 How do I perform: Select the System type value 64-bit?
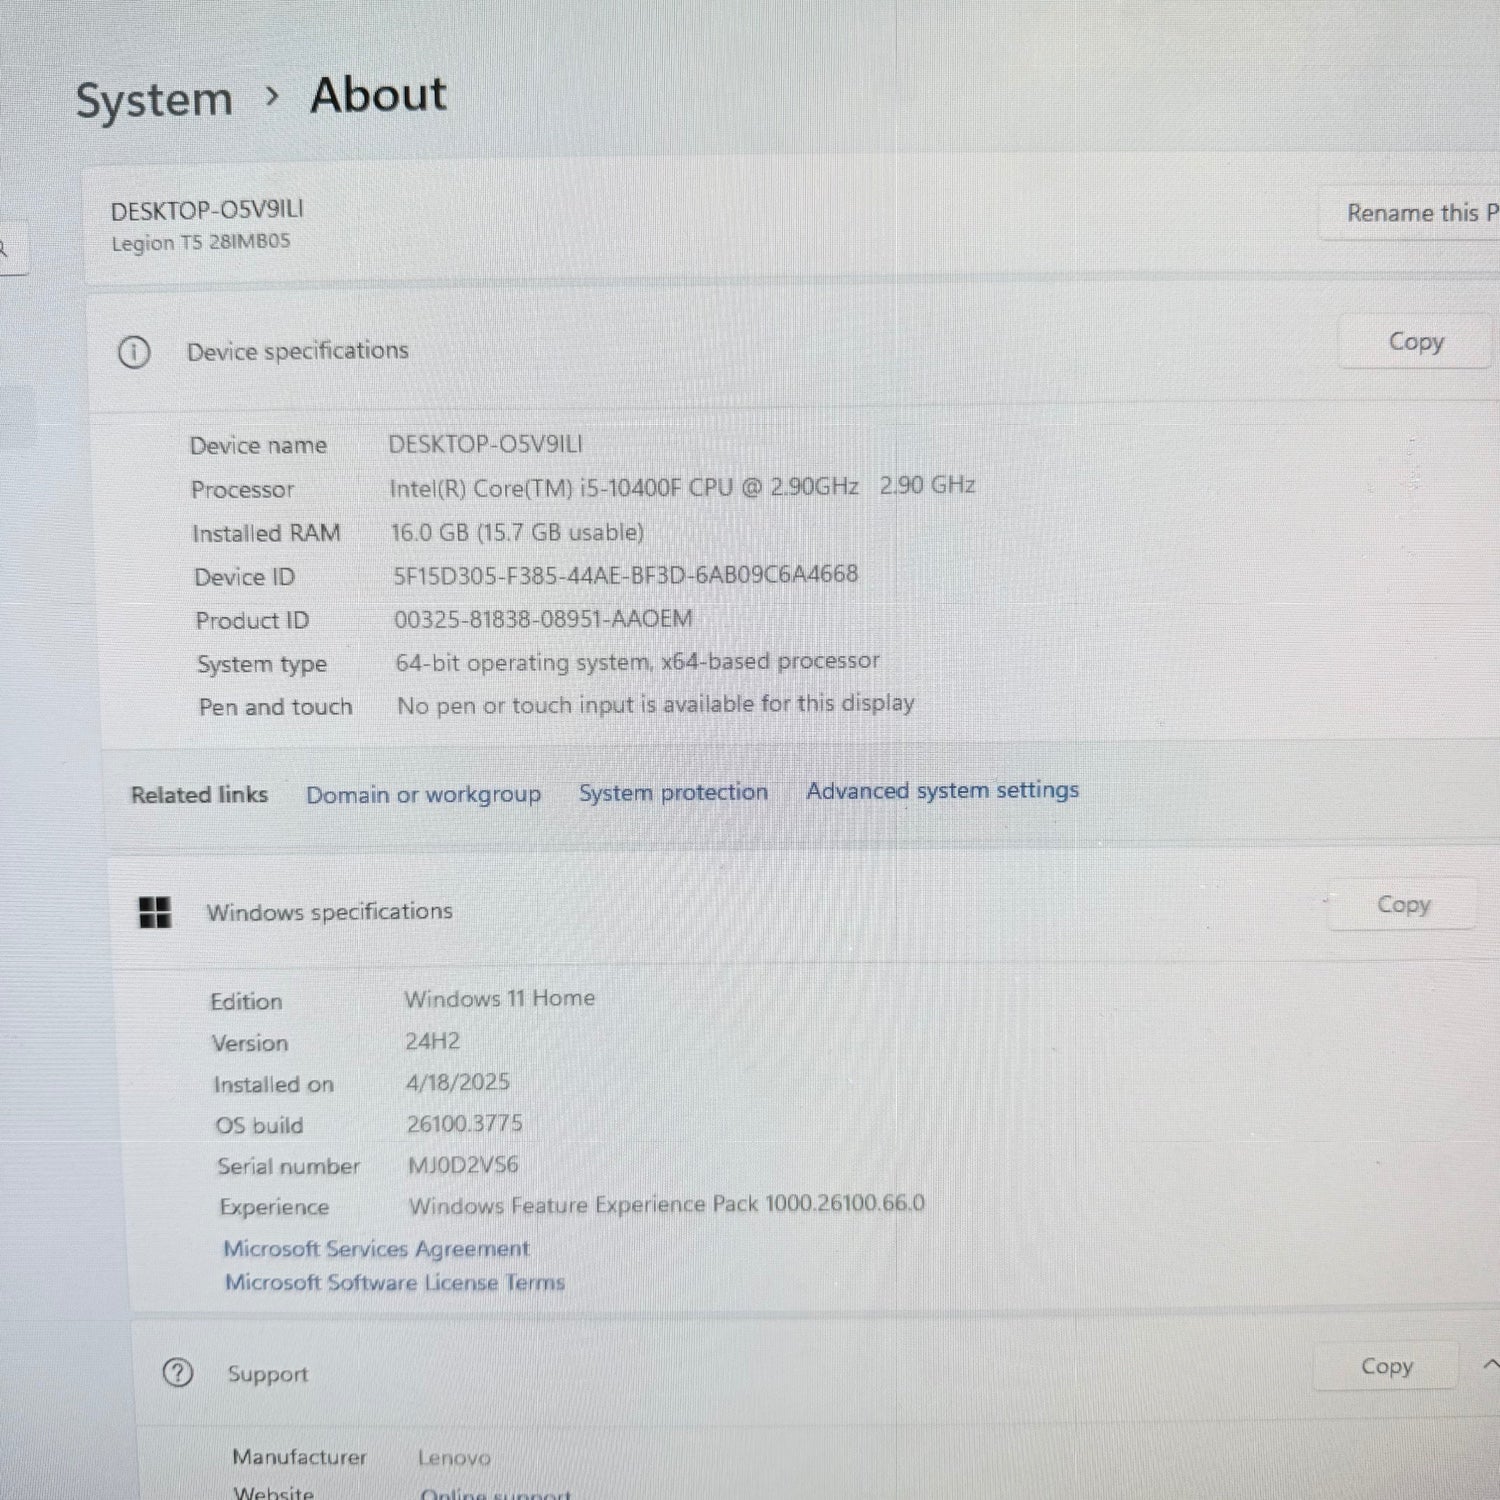tap(637, 662)
